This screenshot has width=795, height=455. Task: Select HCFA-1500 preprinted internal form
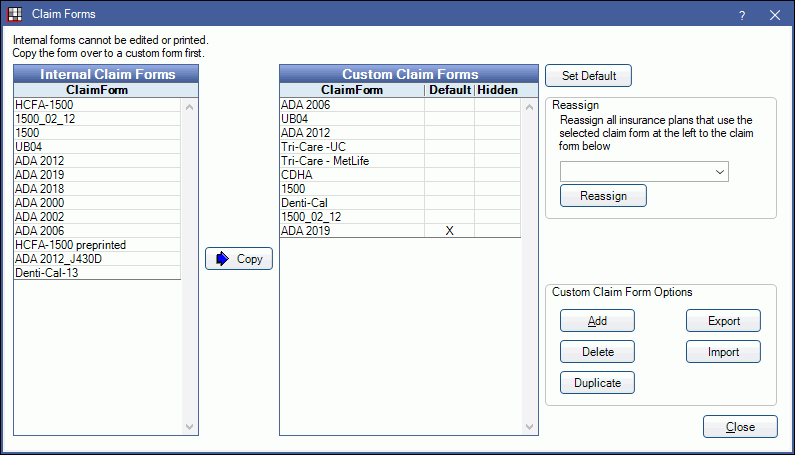tap(97, 245)
